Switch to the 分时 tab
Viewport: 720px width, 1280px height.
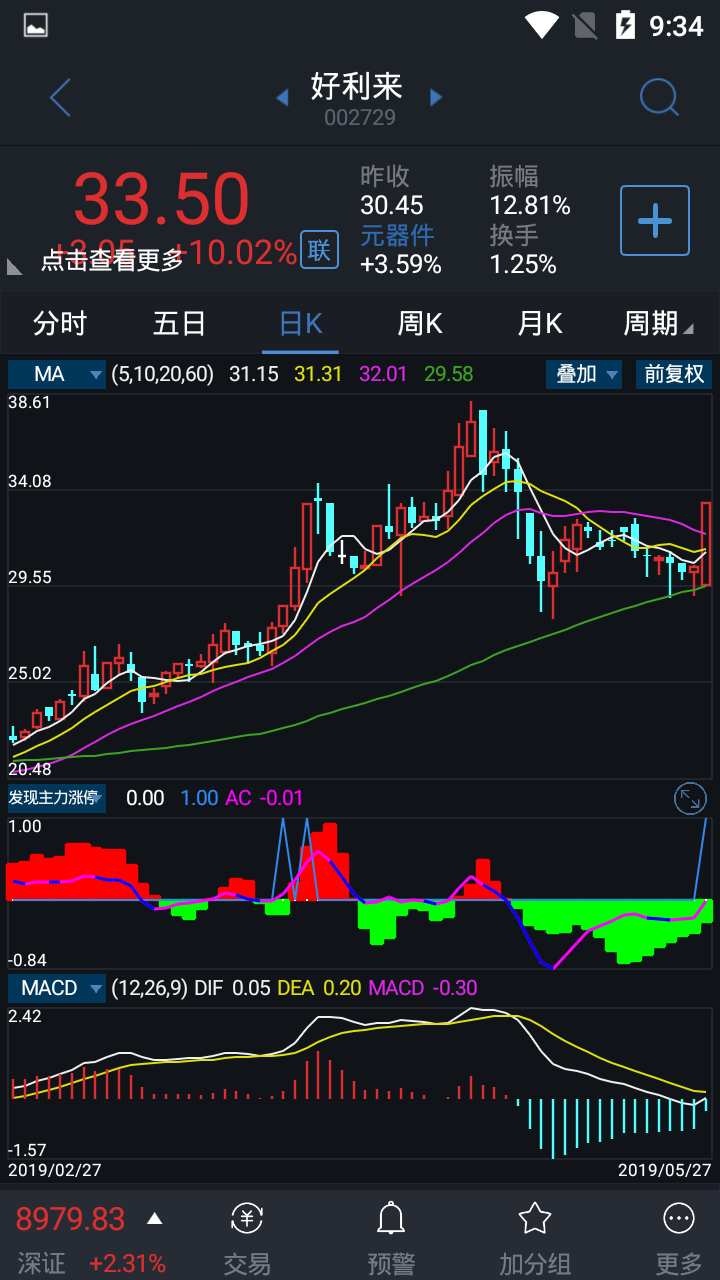(x=60, y=324)
